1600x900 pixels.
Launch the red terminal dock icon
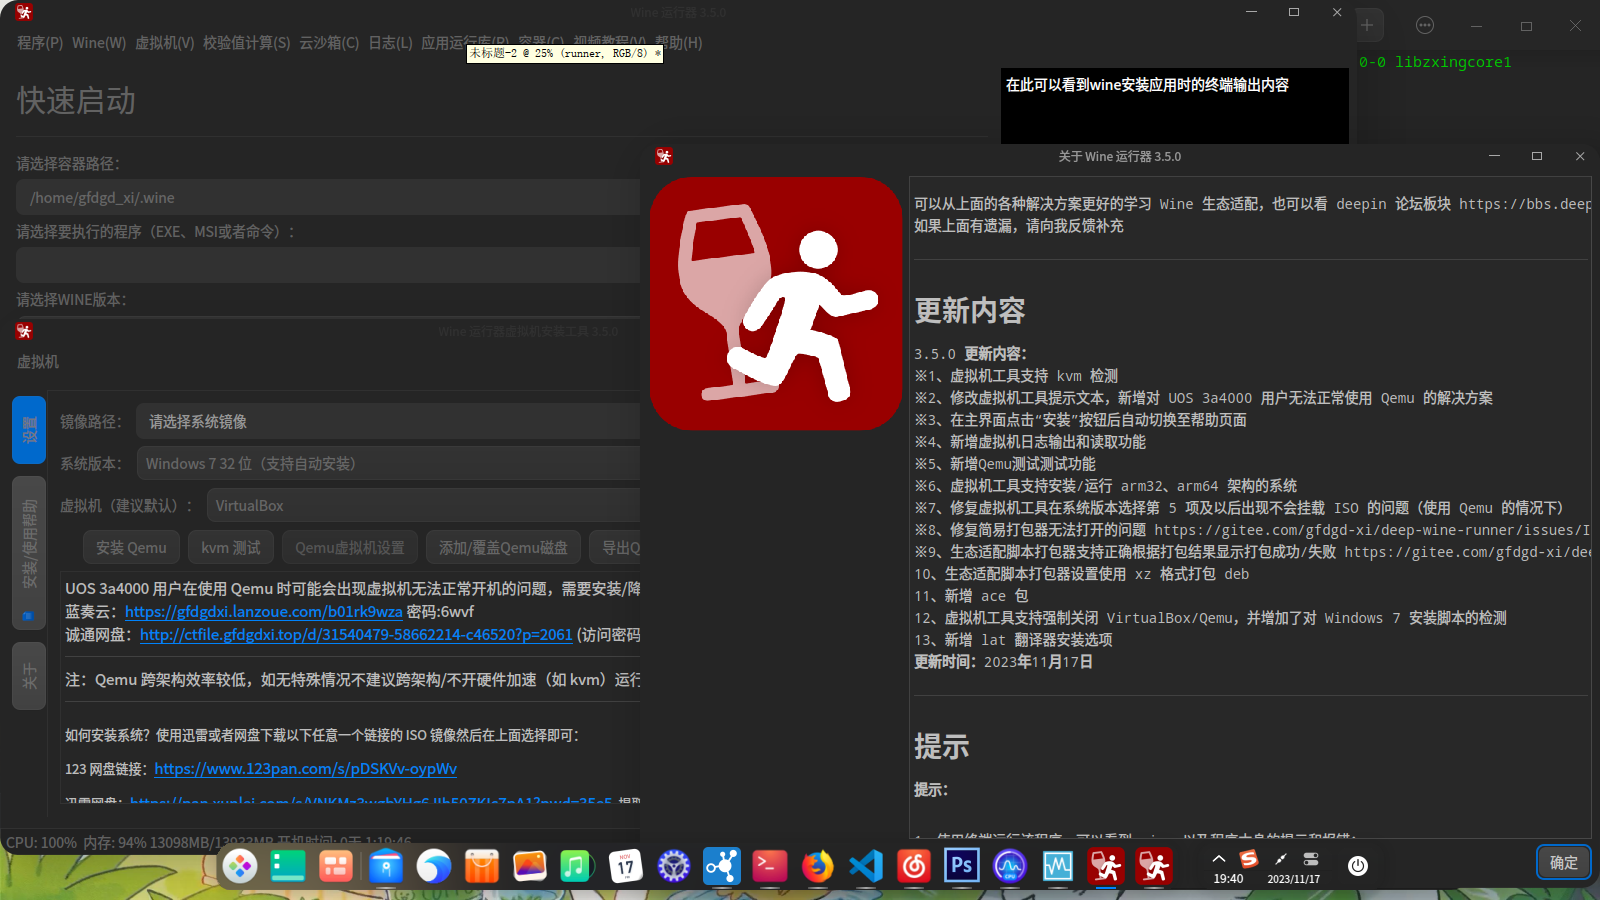tap(769, 866)
